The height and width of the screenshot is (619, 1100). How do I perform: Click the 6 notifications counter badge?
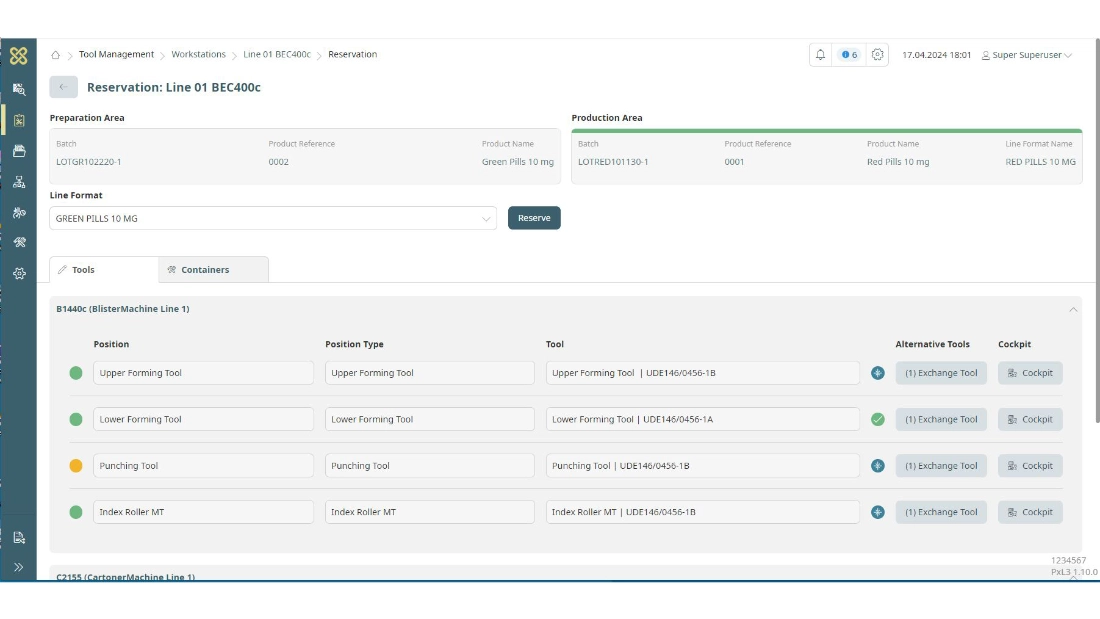point(846,54)
